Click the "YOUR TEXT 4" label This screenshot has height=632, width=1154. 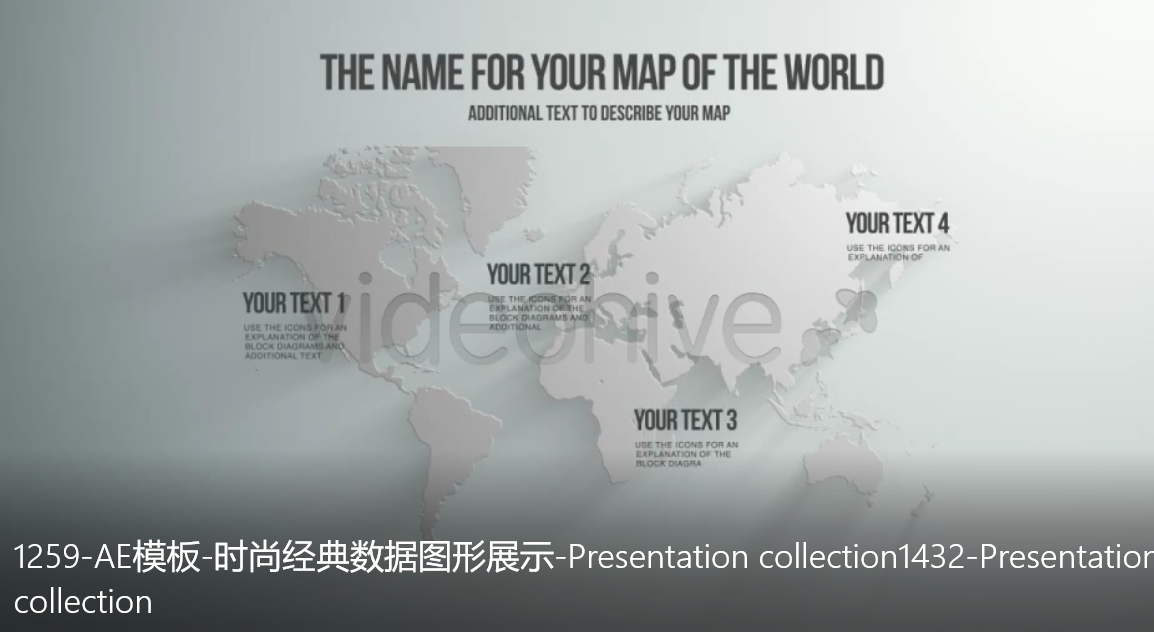897,223
